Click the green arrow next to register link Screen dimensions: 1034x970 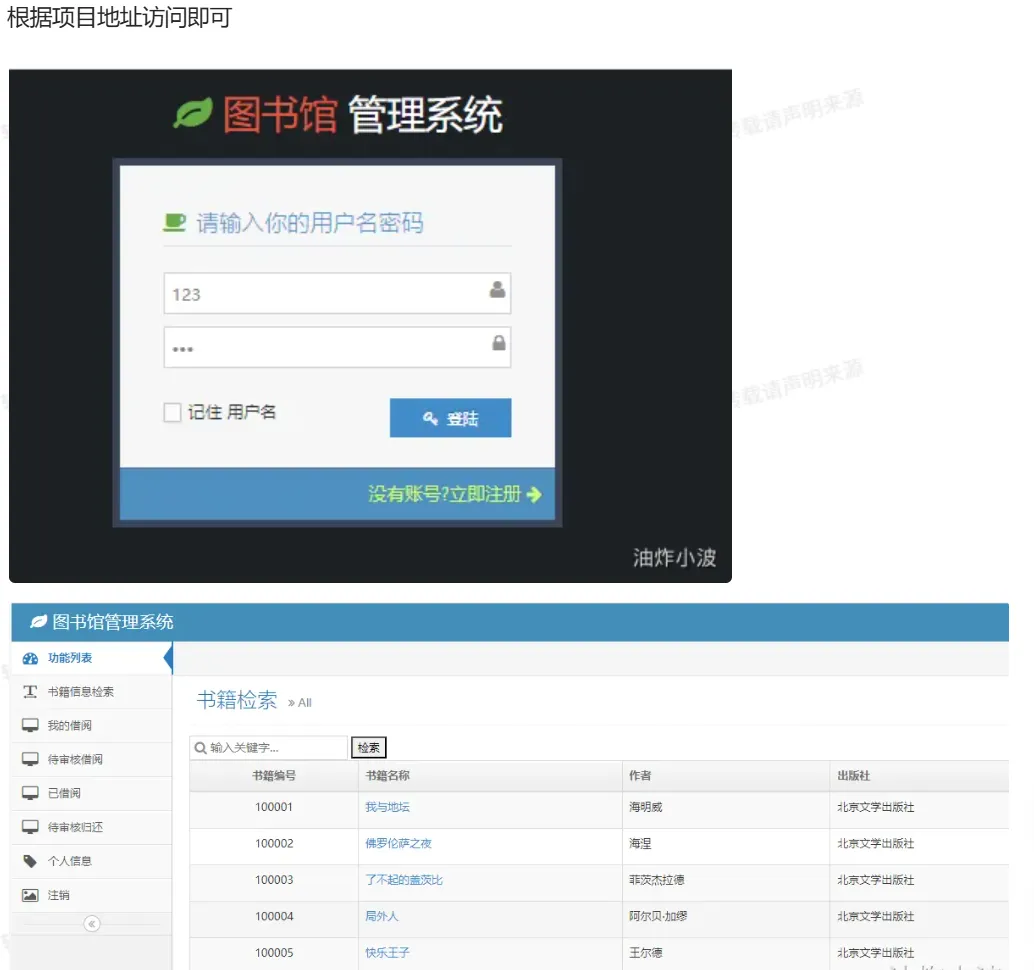(534, 494)
